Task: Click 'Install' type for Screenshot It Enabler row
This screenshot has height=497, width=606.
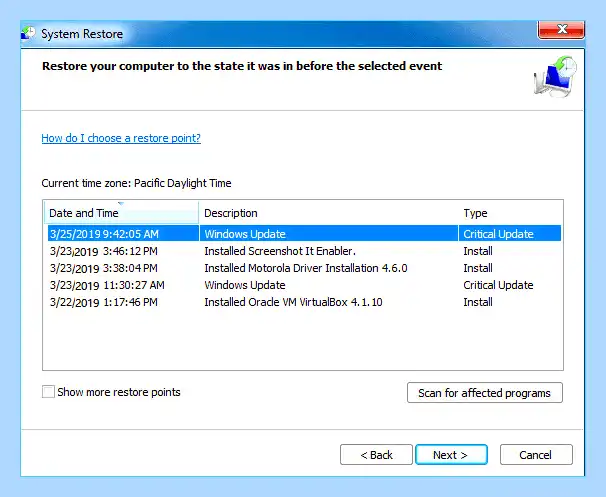Action: click(x=478, y=251)
